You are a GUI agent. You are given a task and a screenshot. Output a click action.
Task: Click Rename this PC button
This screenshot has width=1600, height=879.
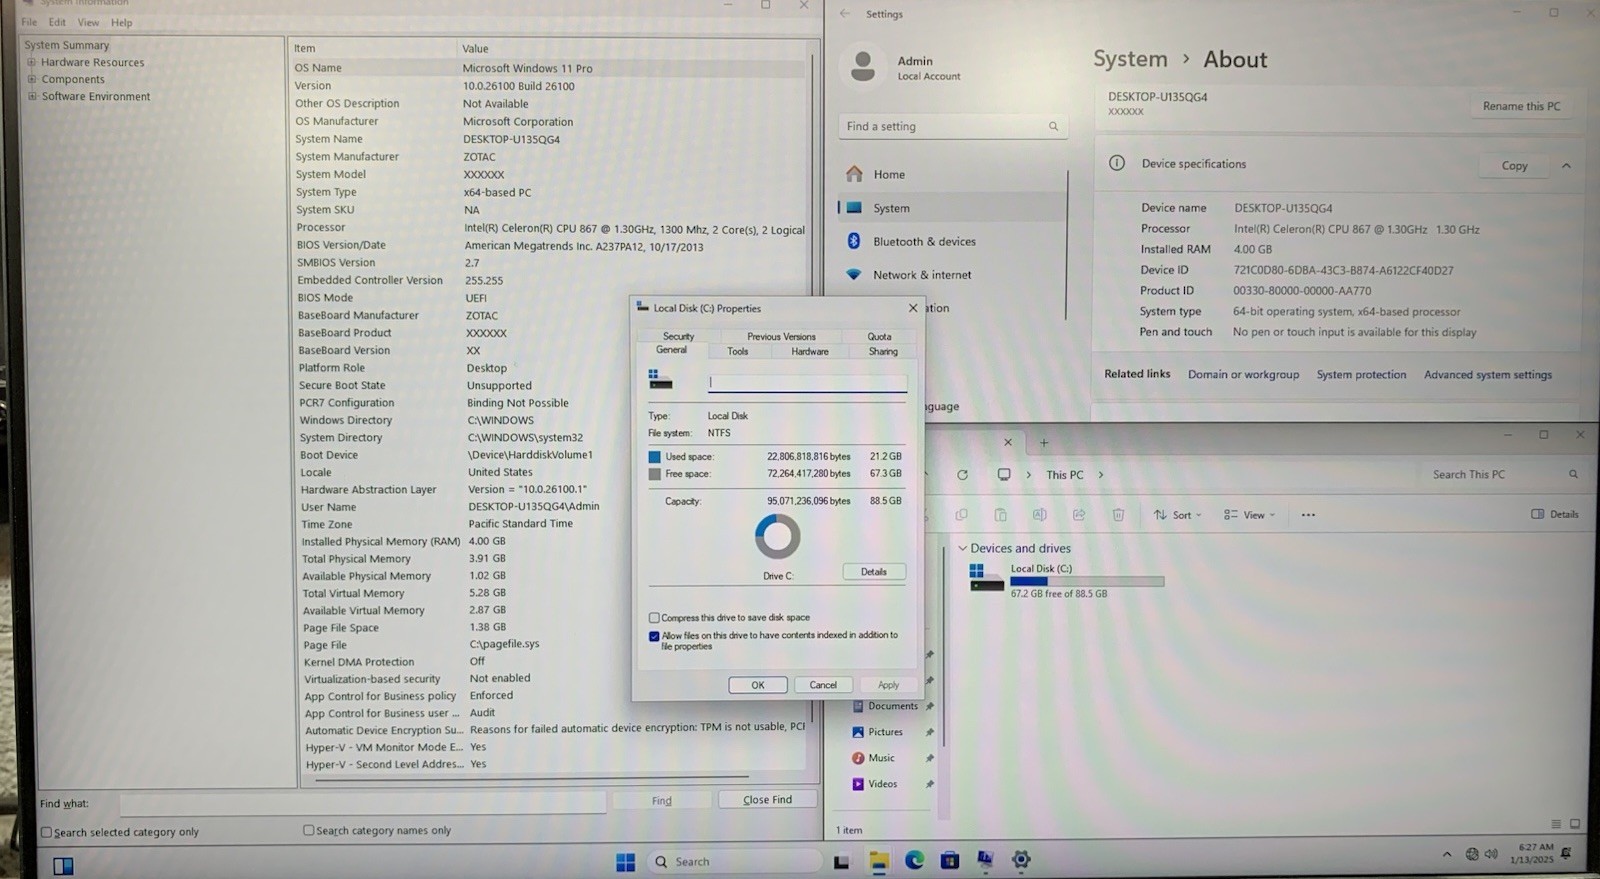[x=1521, y=106]
